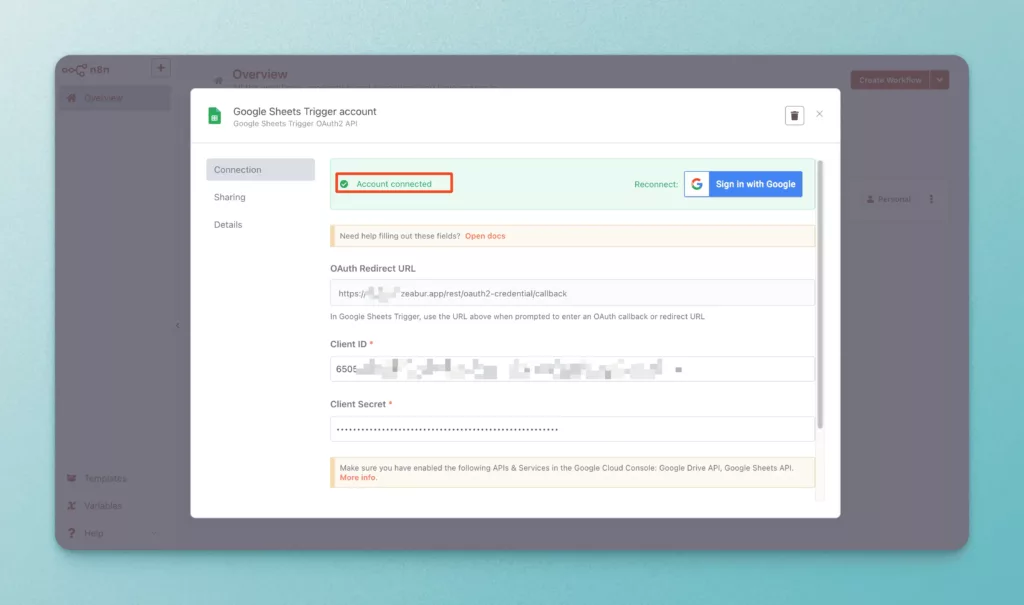The height and width of the screenshot is (605, 1024).
Task: Click the Client Secret input field
Action: pyautogui.click(x=572, y=429)
